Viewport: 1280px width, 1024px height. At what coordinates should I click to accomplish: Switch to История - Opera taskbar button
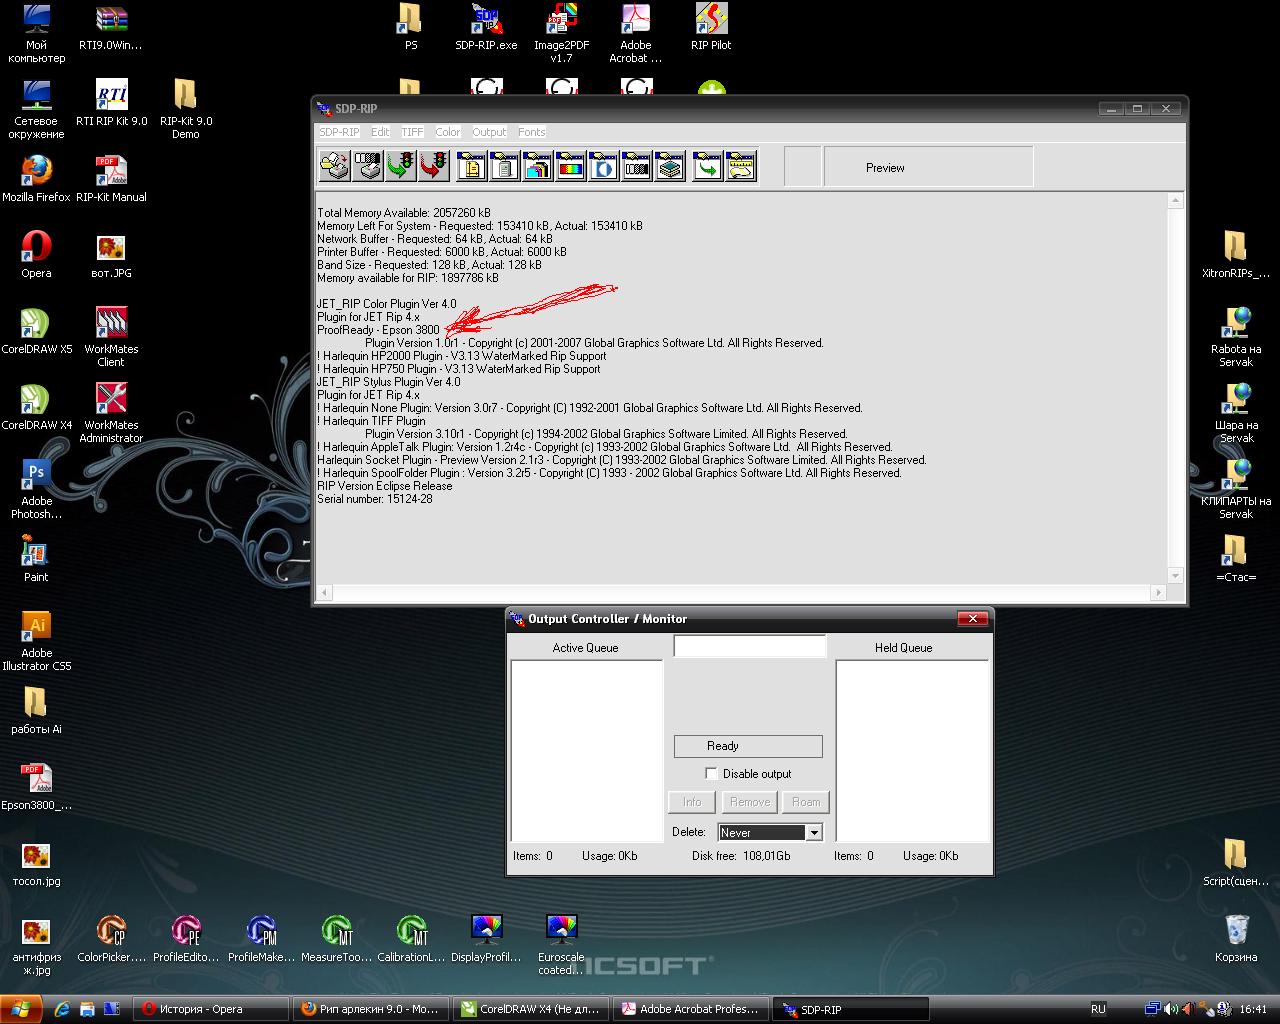coord(211,1009)
